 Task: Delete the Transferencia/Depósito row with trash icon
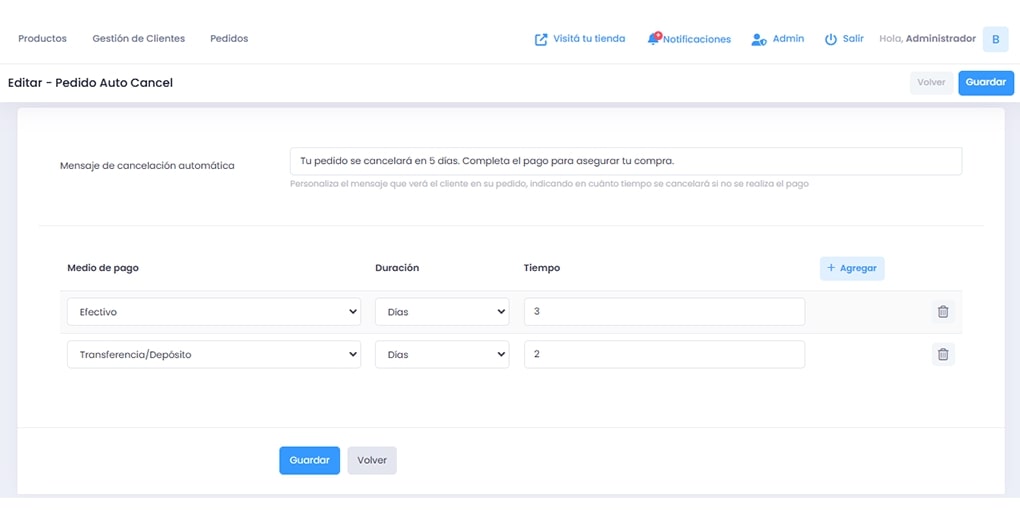(x=942, y=354)
